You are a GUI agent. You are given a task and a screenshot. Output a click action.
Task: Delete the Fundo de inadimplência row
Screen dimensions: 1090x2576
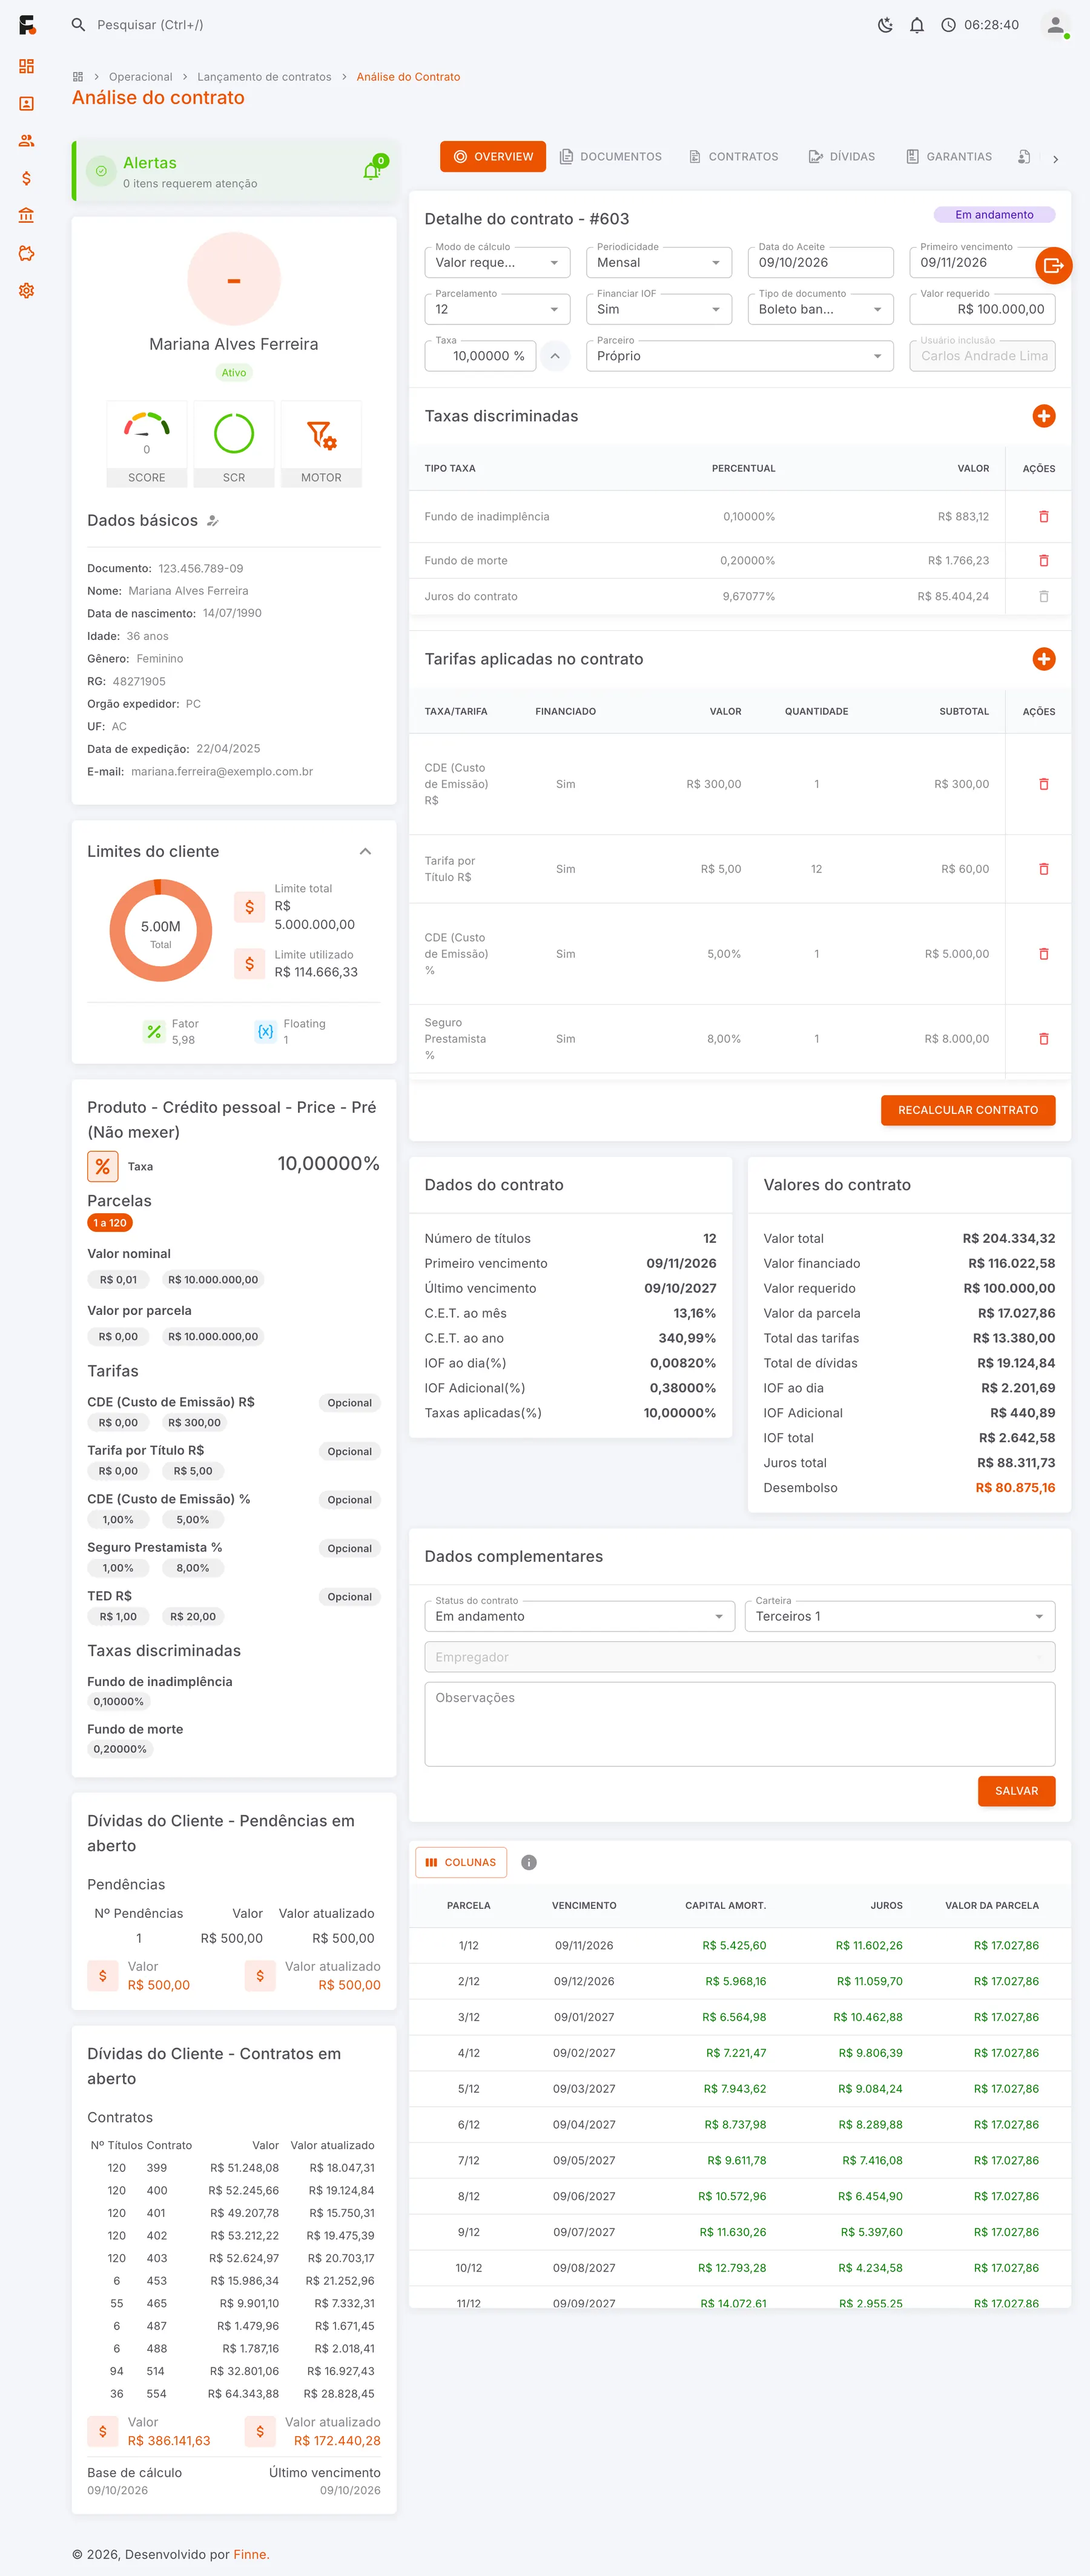1043,517
